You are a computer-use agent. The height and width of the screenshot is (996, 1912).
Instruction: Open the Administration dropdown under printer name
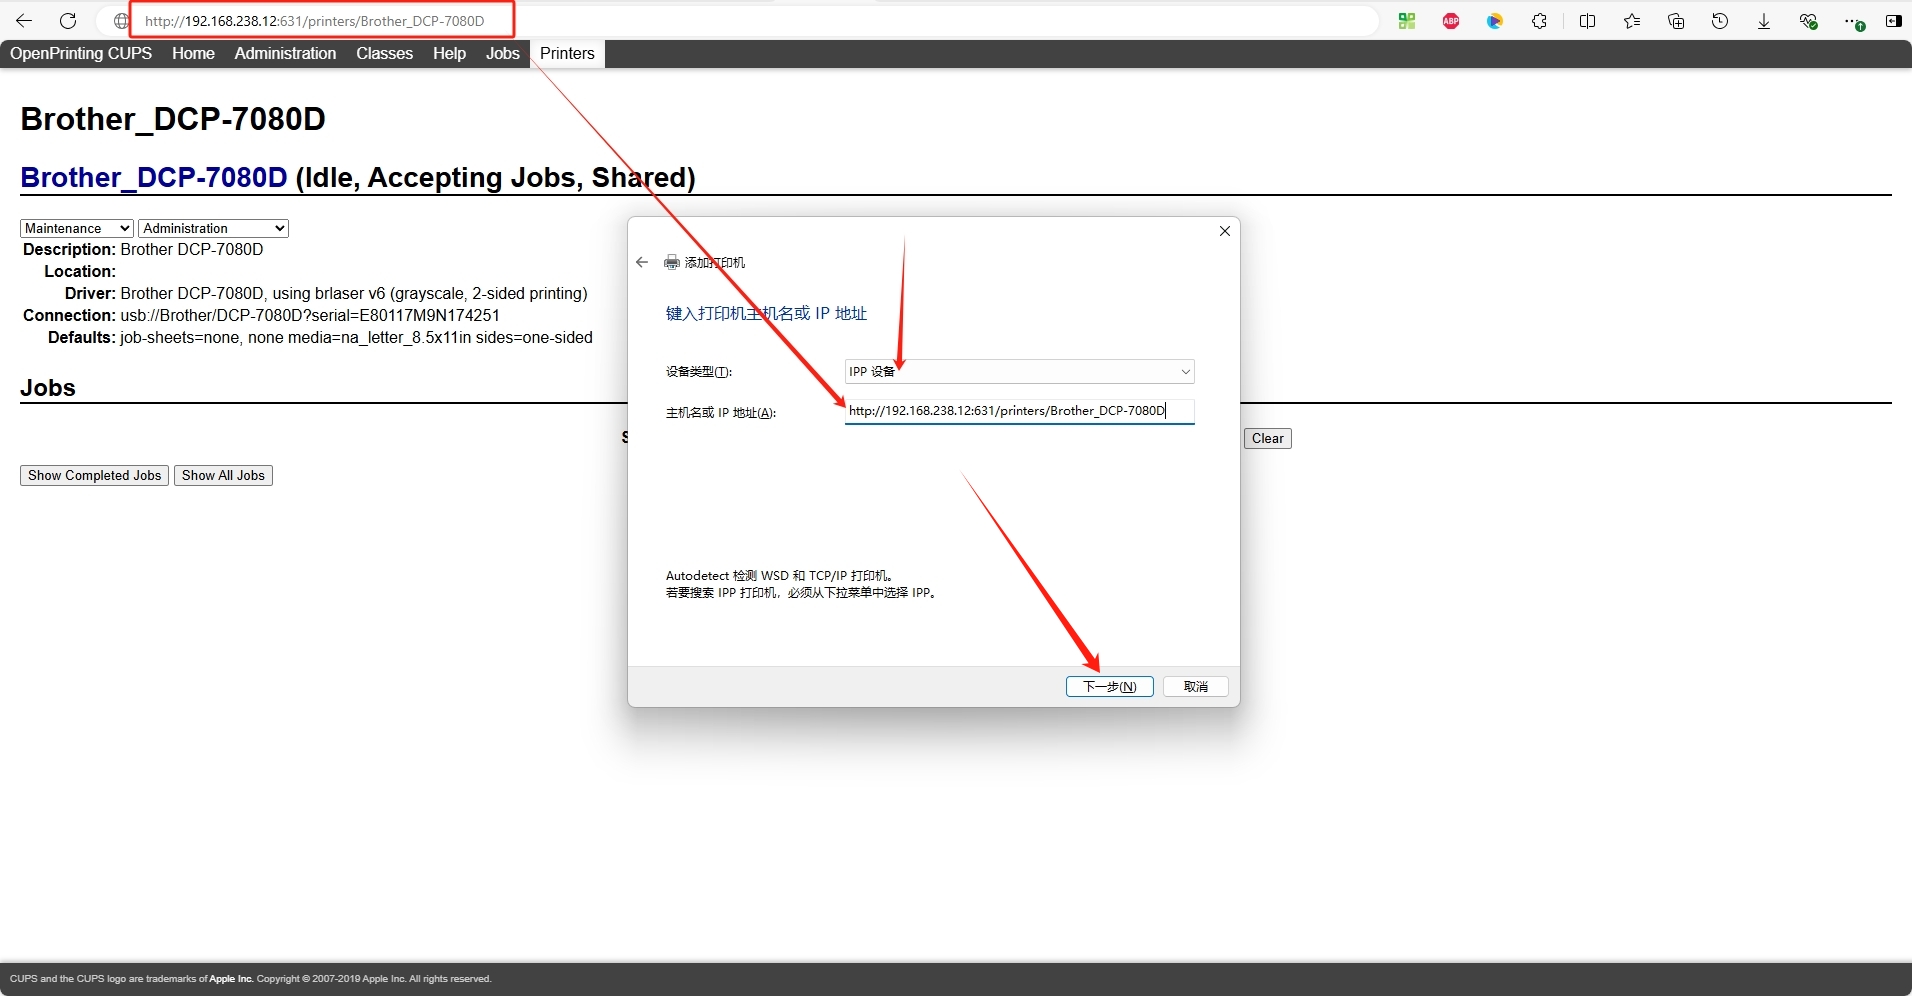click(213, 228)
